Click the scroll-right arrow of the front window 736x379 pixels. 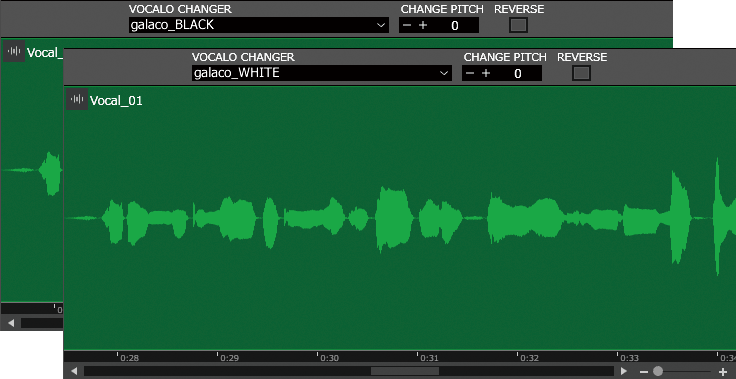tap(624, 371)
